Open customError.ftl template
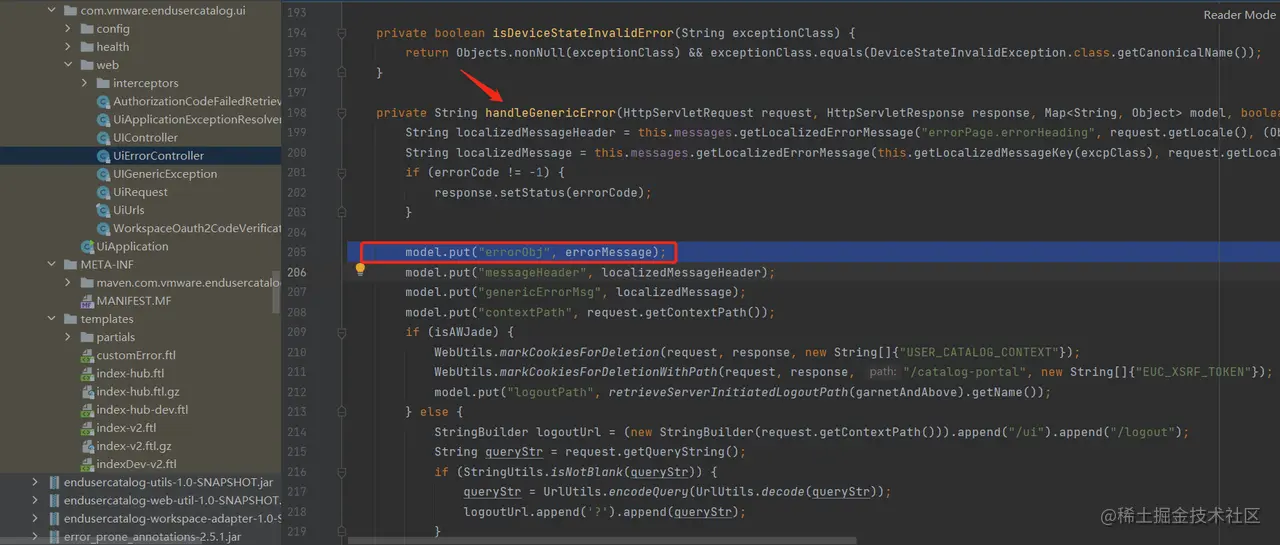 pos(136,355)
